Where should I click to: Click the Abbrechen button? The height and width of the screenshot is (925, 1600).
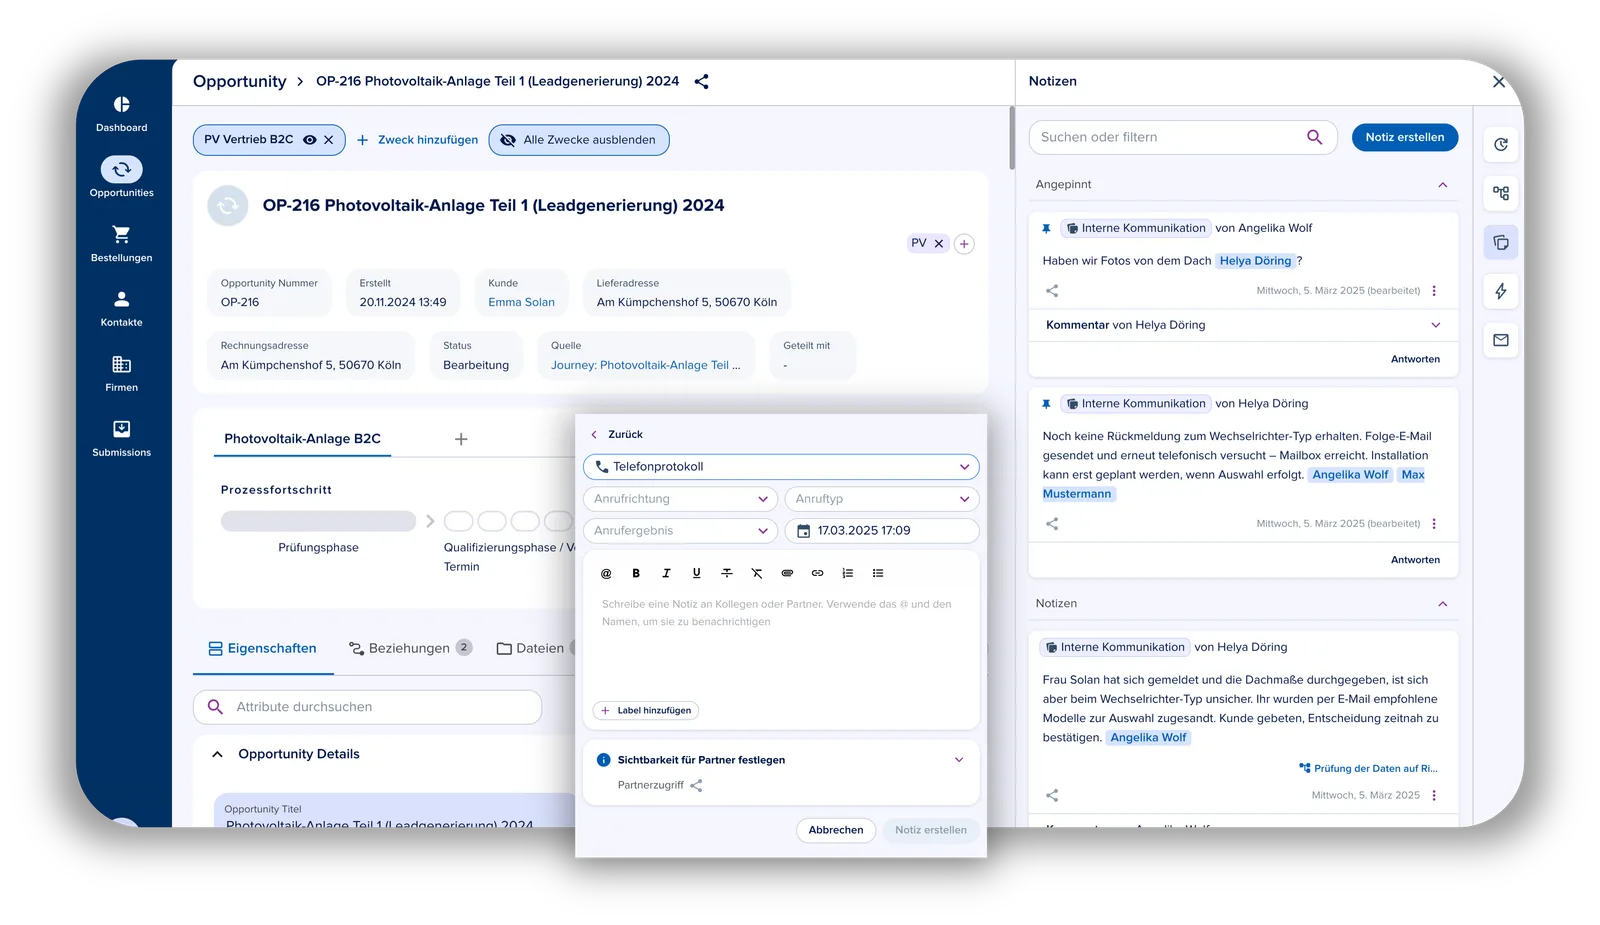click(x=836, y=831)
